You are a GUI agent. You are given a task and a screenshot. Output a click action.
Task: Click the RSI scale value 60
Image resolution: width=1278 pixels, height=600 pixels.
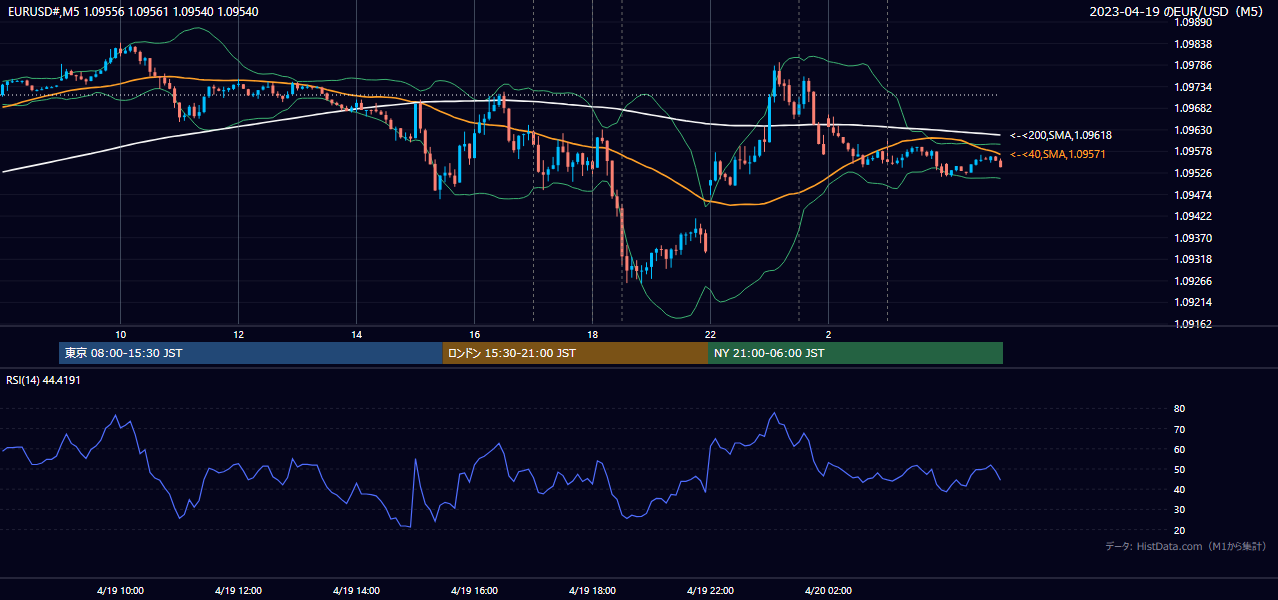coord(1180,449)
